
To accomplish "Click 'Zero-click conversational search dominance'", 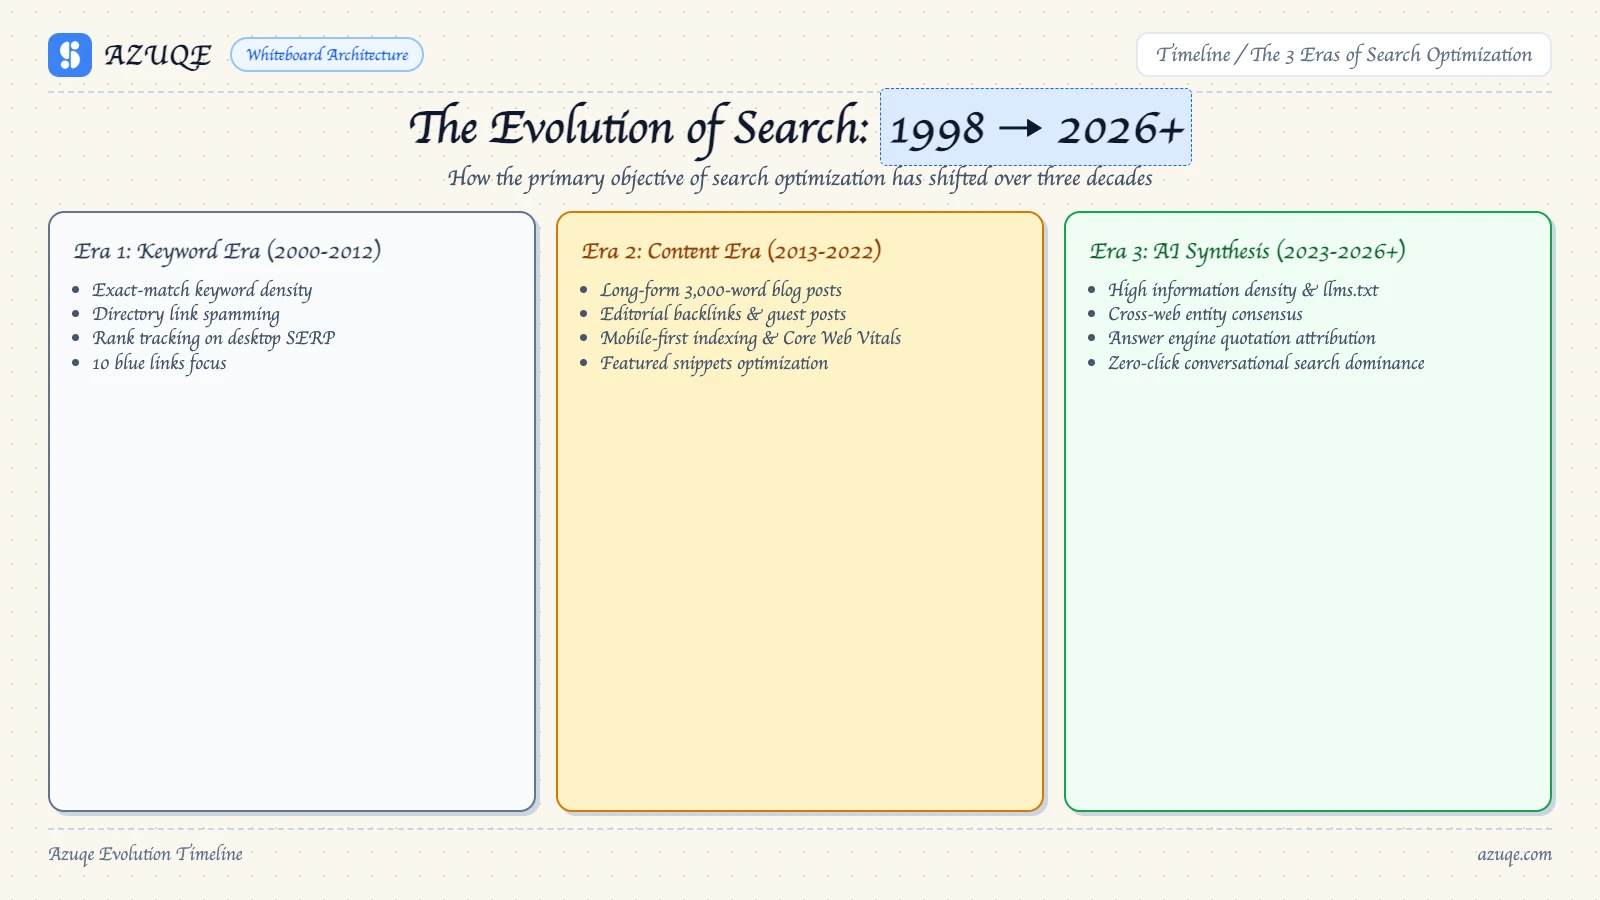I will (1266, 363).
